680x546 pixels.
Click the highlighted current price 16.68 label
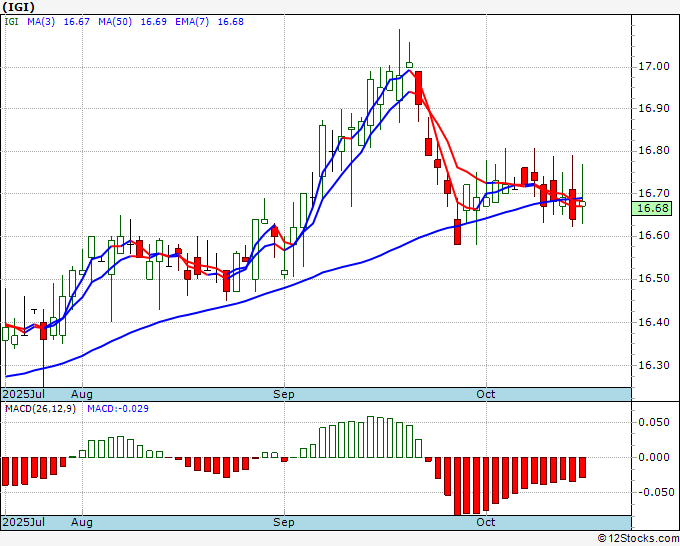[x=653, y=208]
